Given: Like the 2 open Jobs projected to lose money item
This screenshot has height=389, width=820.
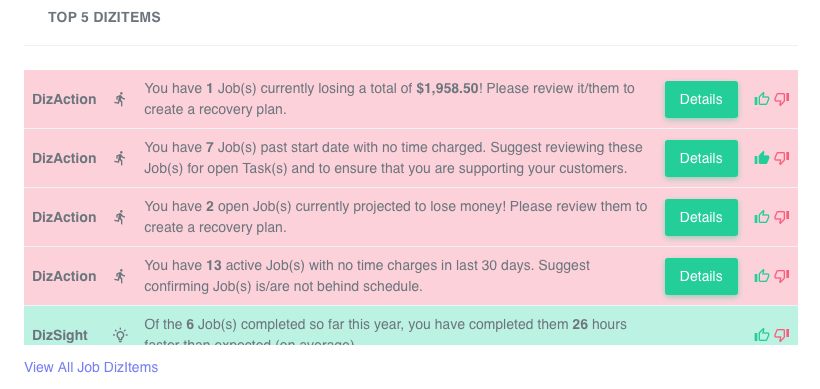Looking at the screenshot, I should tap(762, 217).
